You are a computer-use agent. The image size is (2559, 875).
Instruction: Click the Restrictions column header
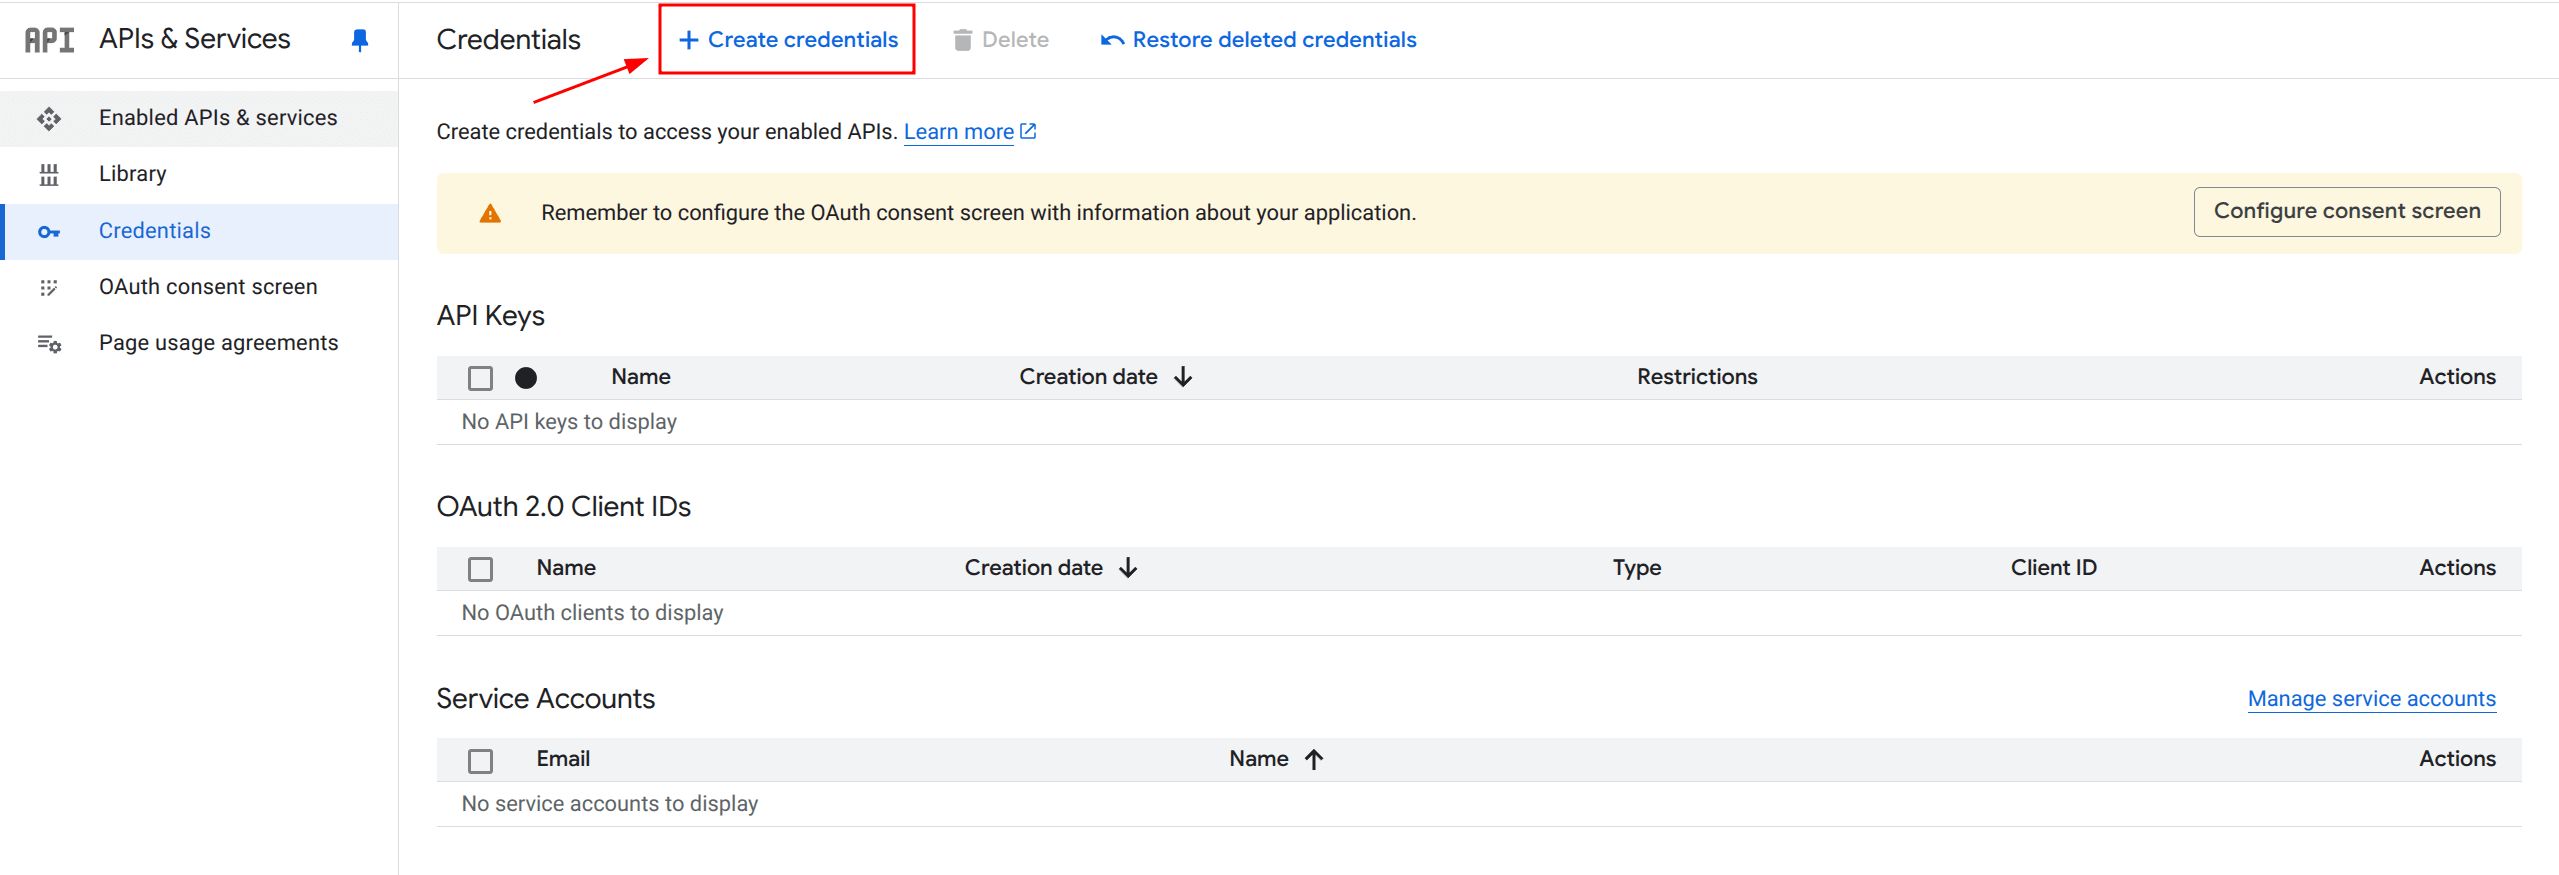click(1697, 377)
